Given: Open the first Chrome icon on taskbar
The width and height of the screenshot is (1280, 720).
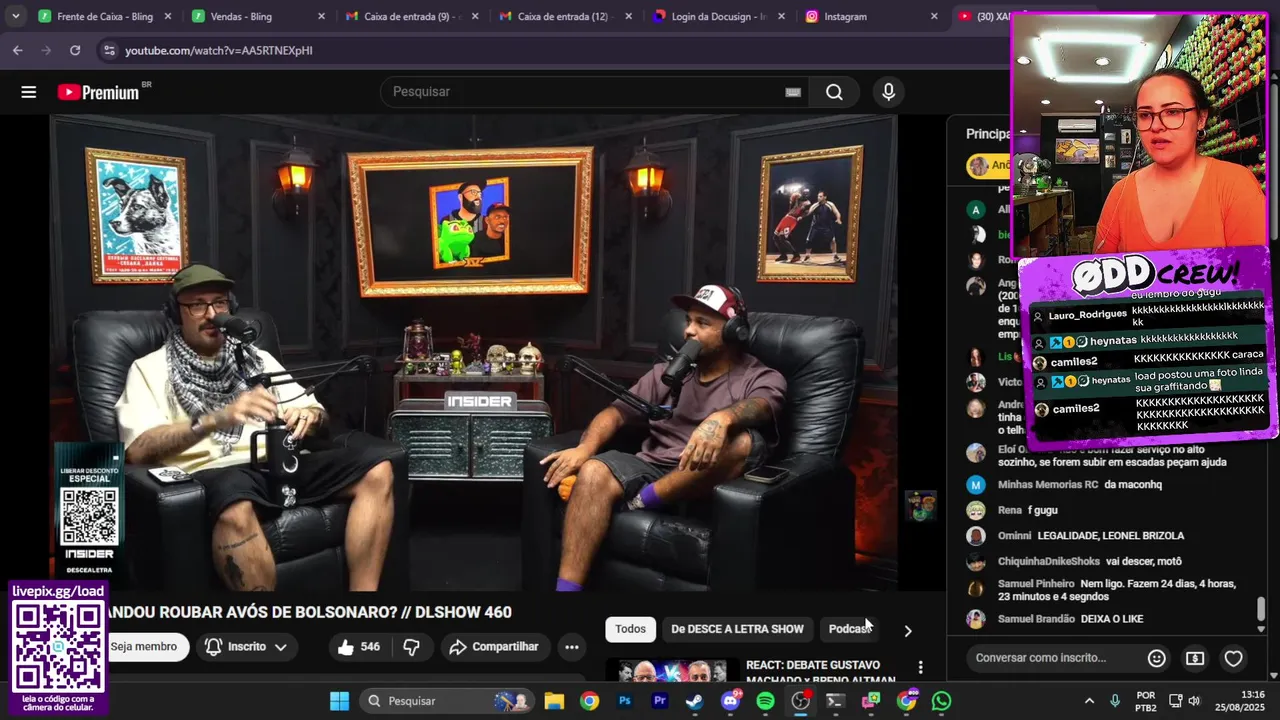Looking at the screenshot, I should point(589,701).
